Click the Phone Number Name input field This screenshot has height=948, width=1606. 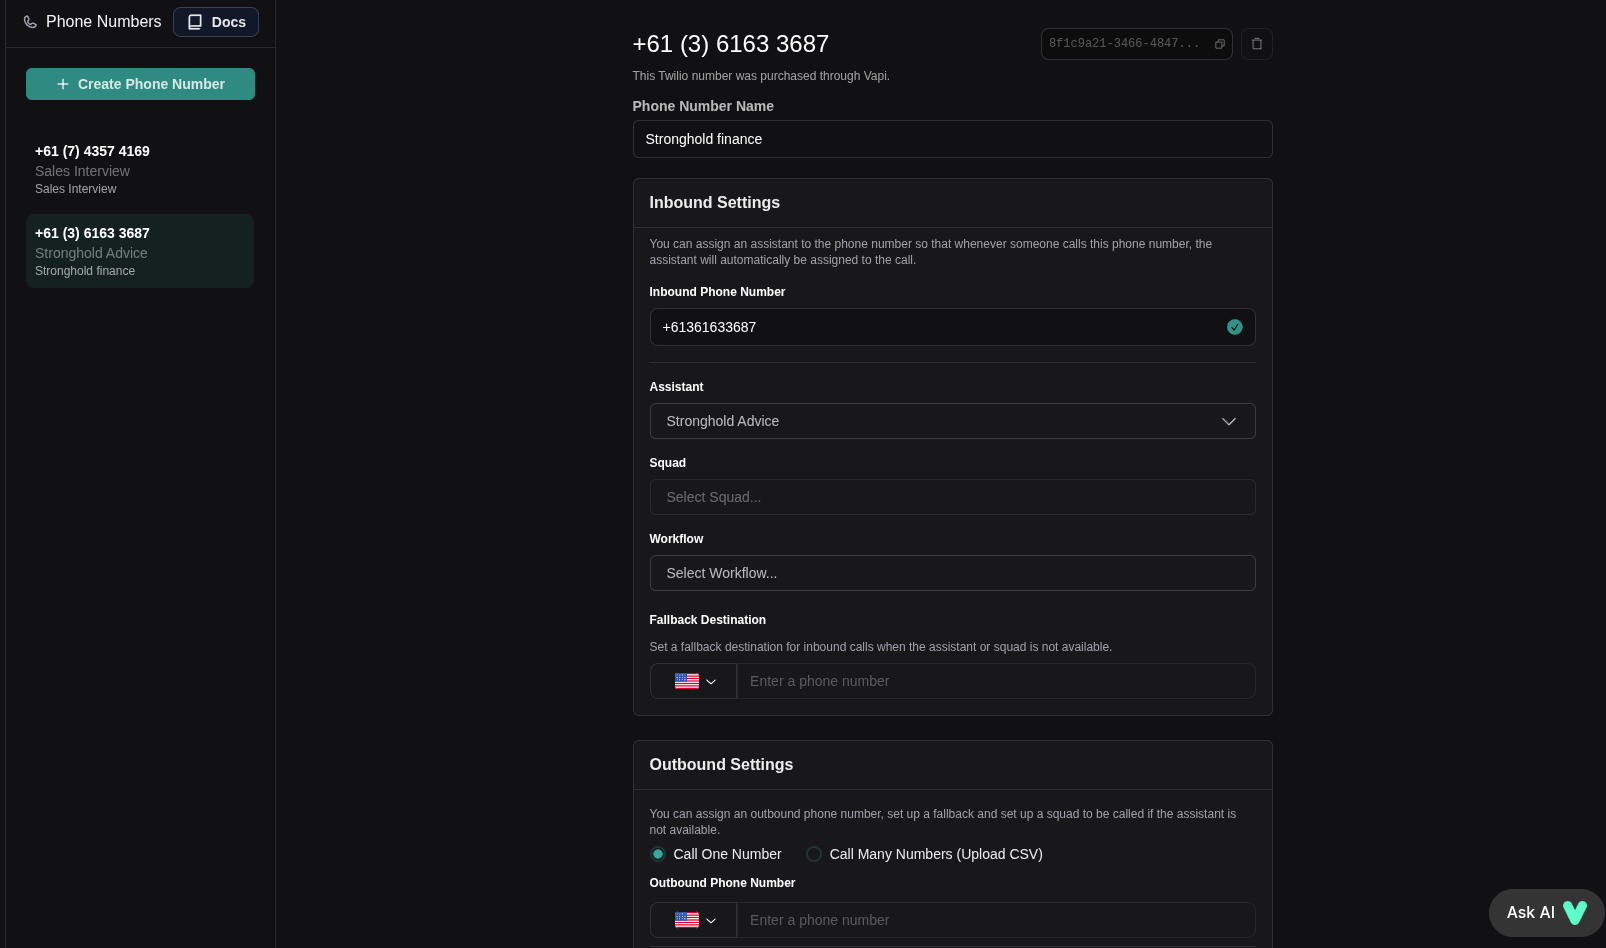[x=952, y=139]
